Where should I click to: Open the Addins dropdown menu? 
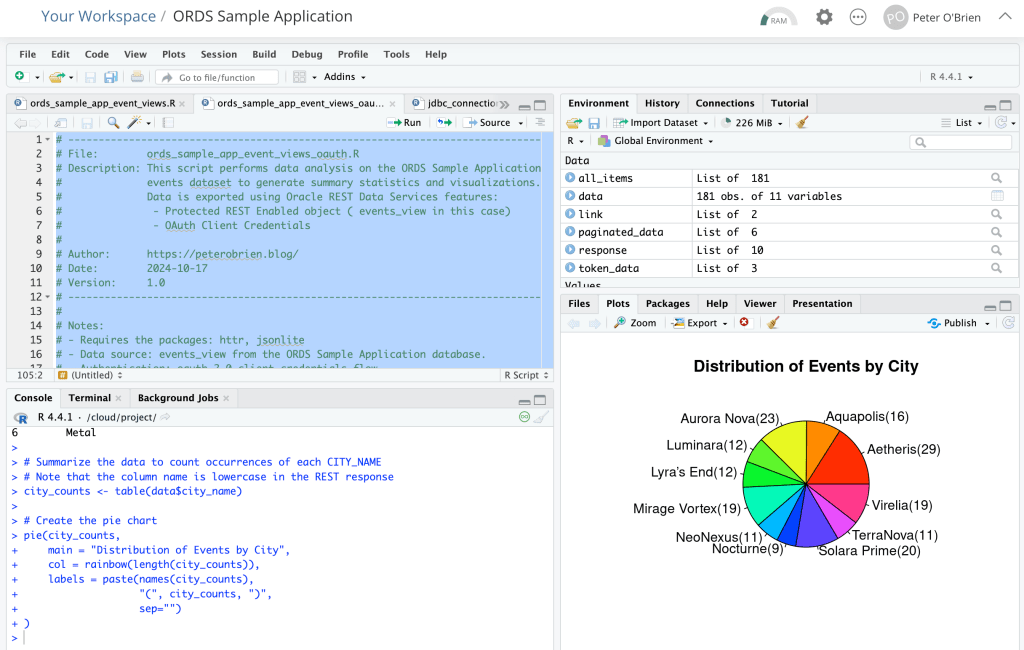[x=345, y=77]
